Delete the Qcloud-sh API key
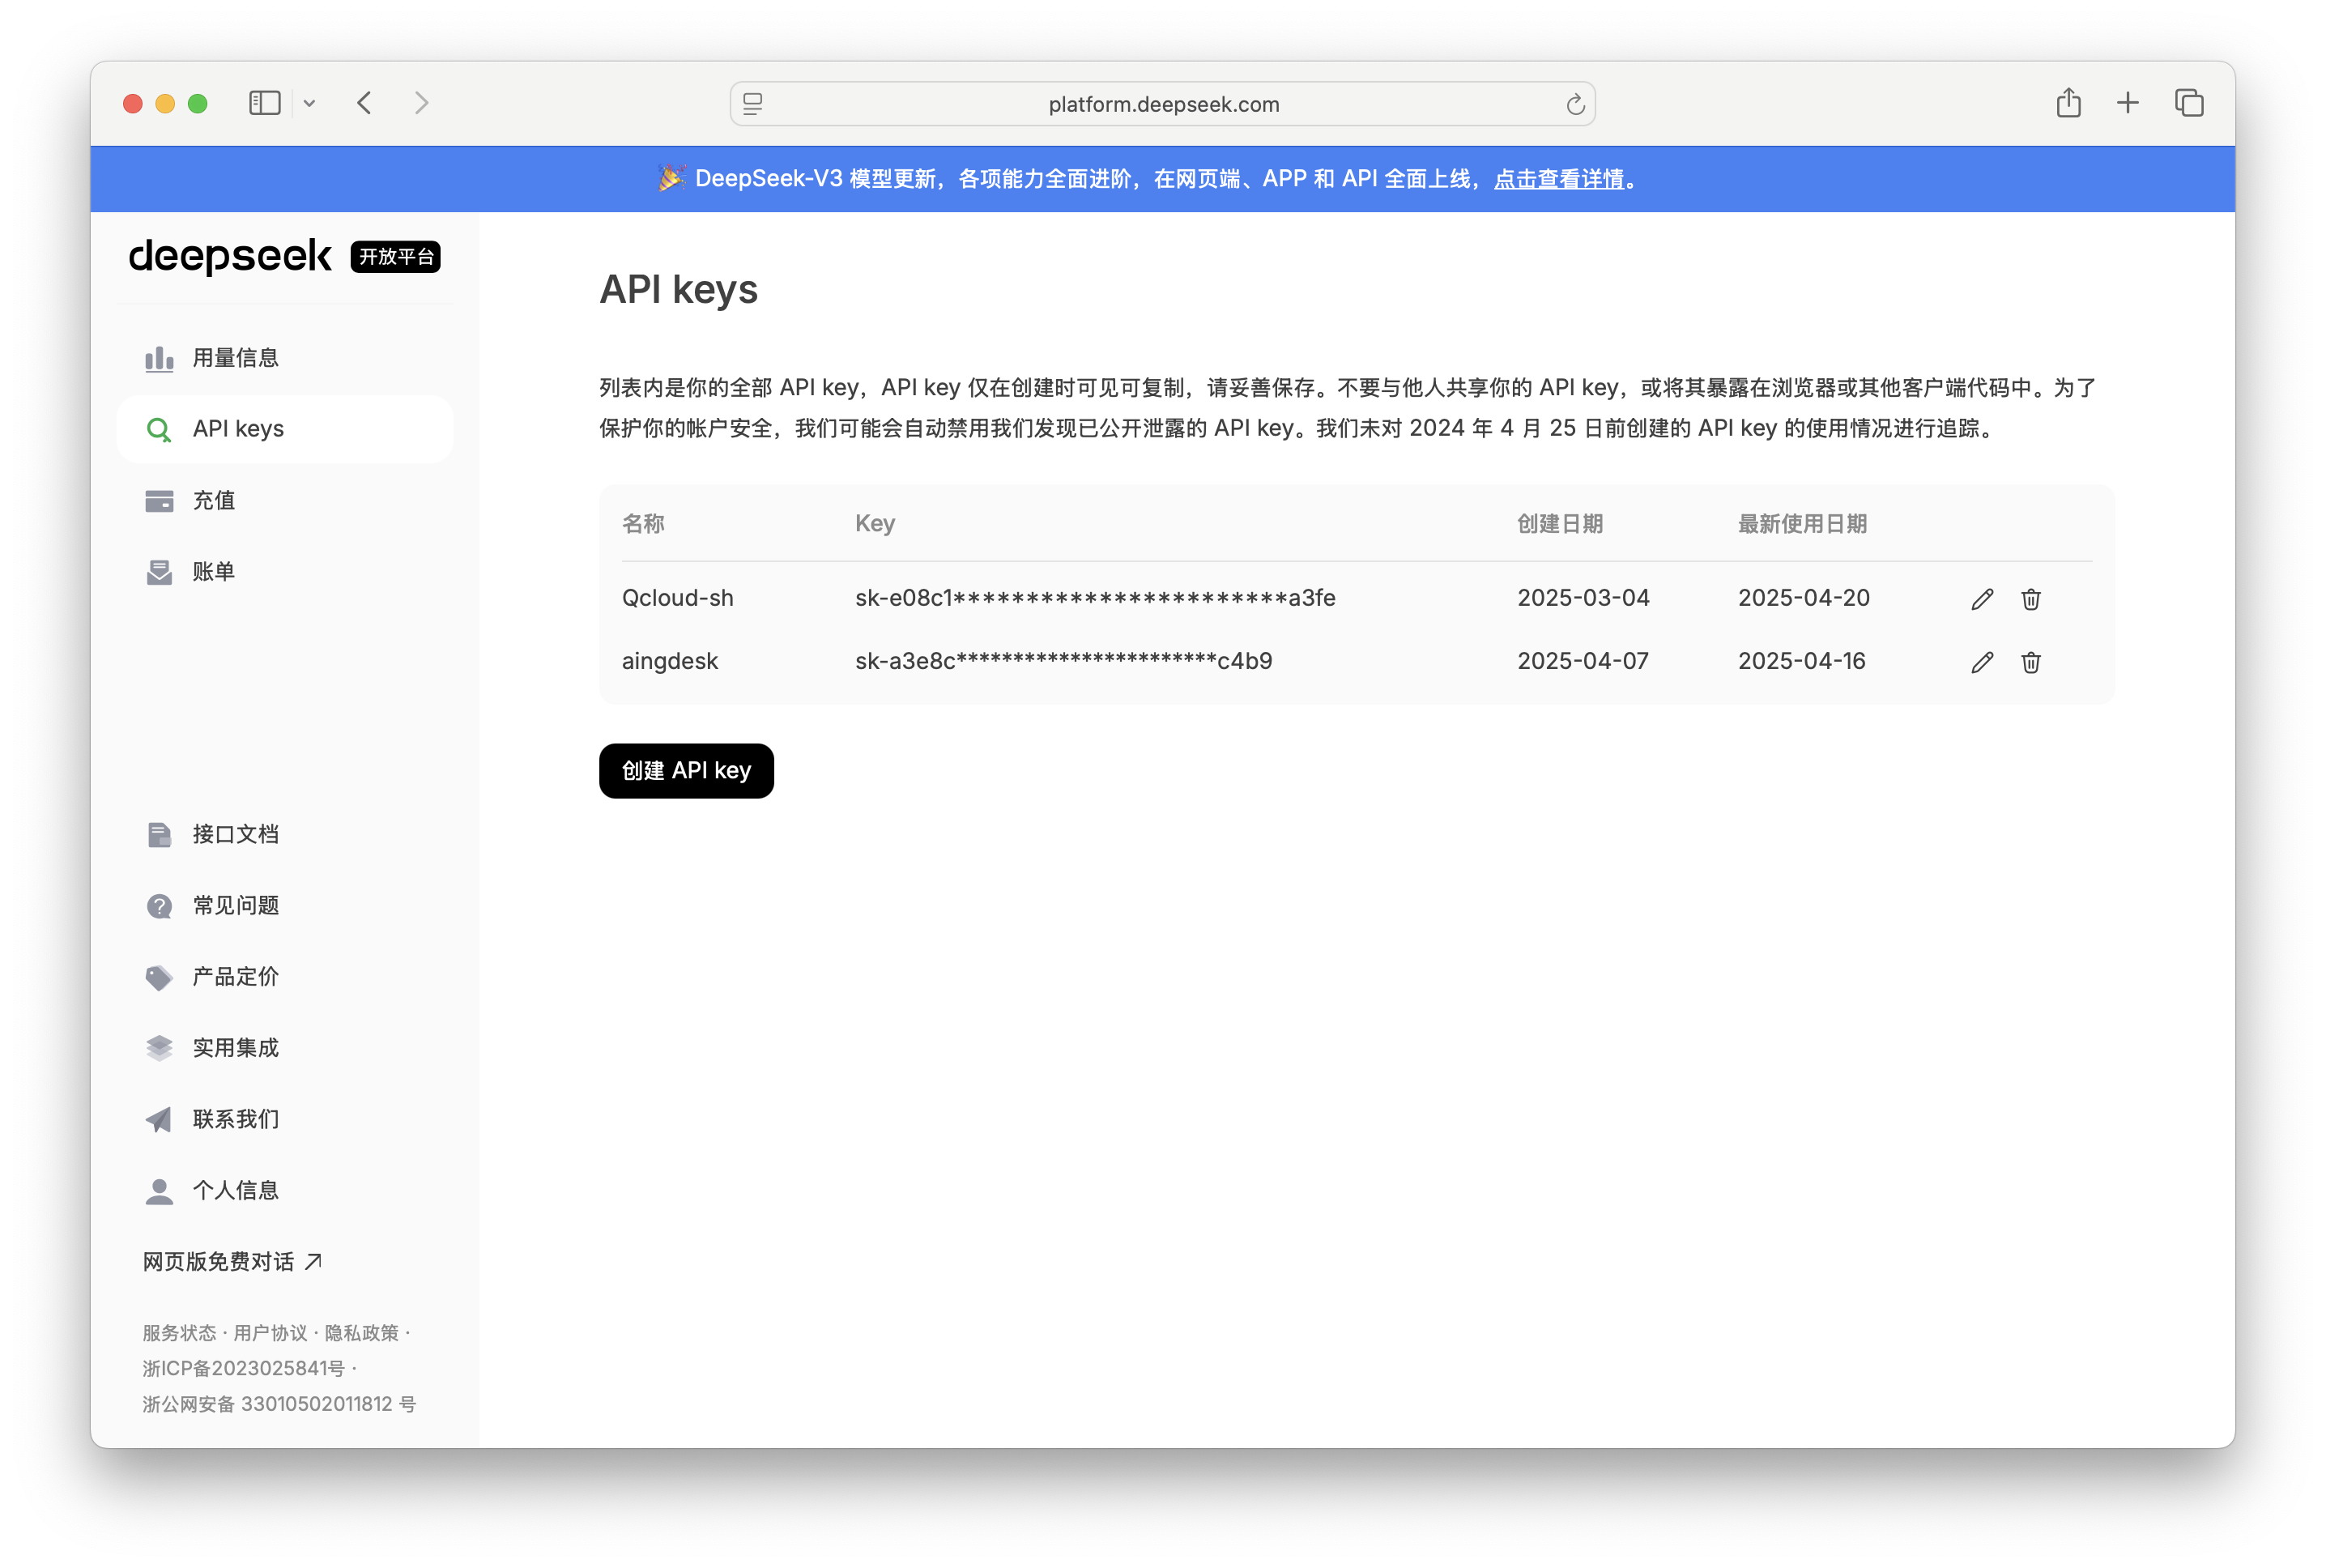This screenshot has width=2326, height=1568. coord(2032,598)
